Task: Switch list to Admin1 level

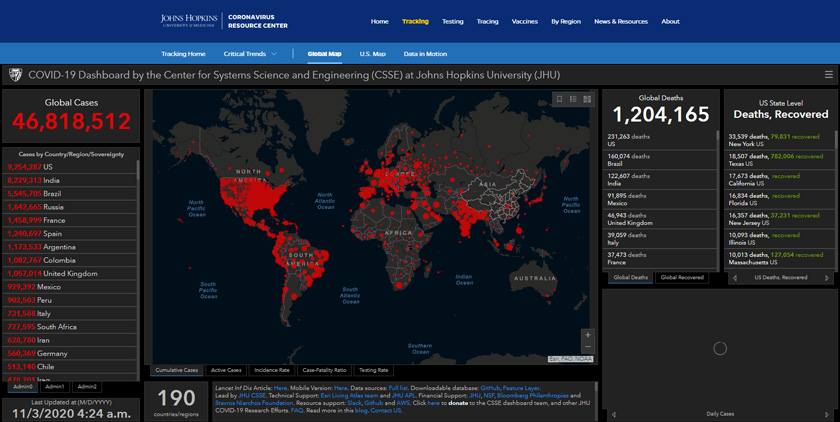Action: coord(54,387)
